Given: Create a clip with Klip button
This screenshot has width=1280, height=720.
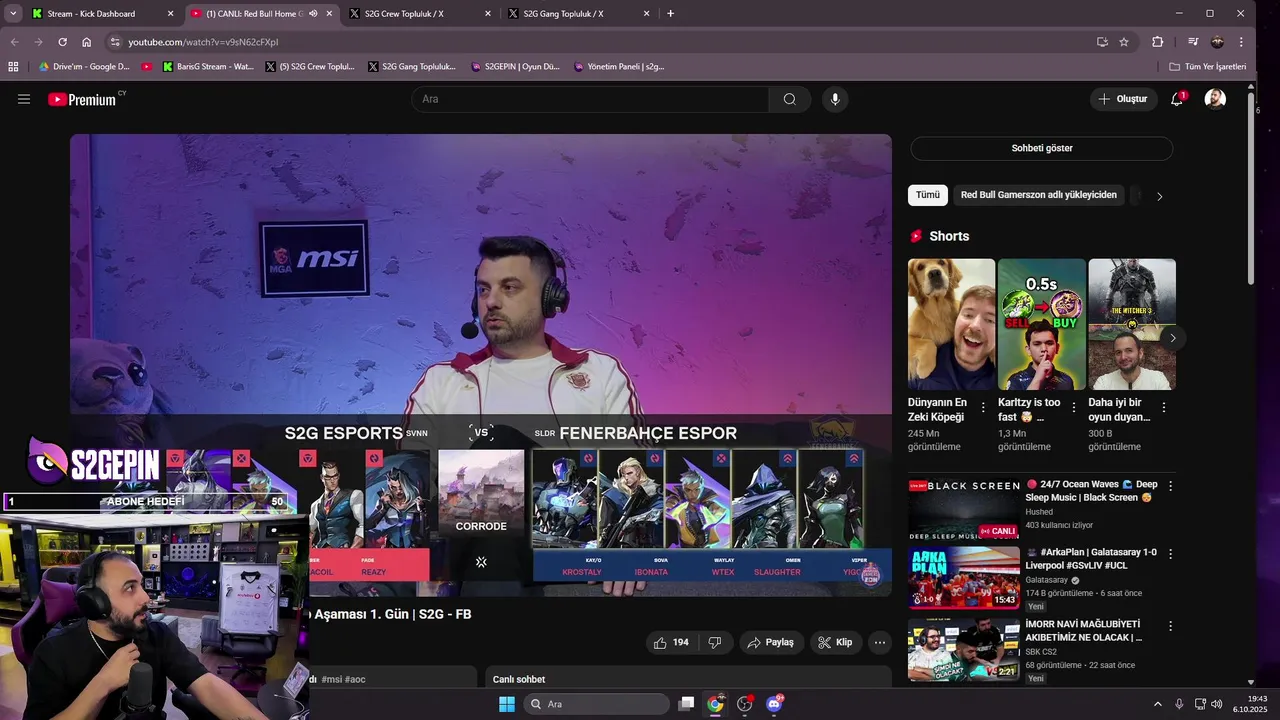Looking at the screenshot, I should click(835, 642).
